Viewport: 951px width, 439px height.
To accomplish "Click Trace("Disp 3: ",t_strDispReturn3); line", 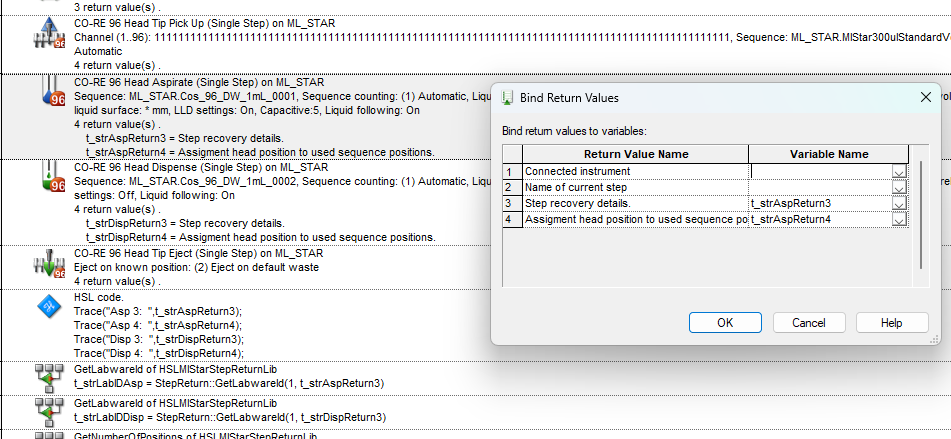I will (159, 339).
